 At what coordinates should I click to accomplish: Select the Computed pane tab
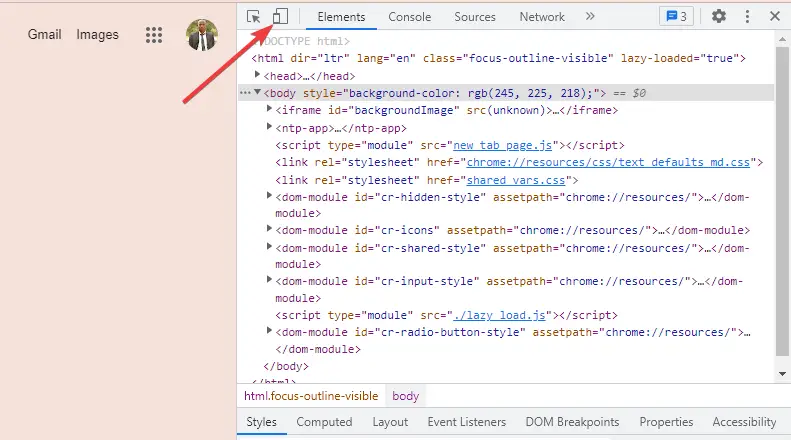click(x=324, y=422)
